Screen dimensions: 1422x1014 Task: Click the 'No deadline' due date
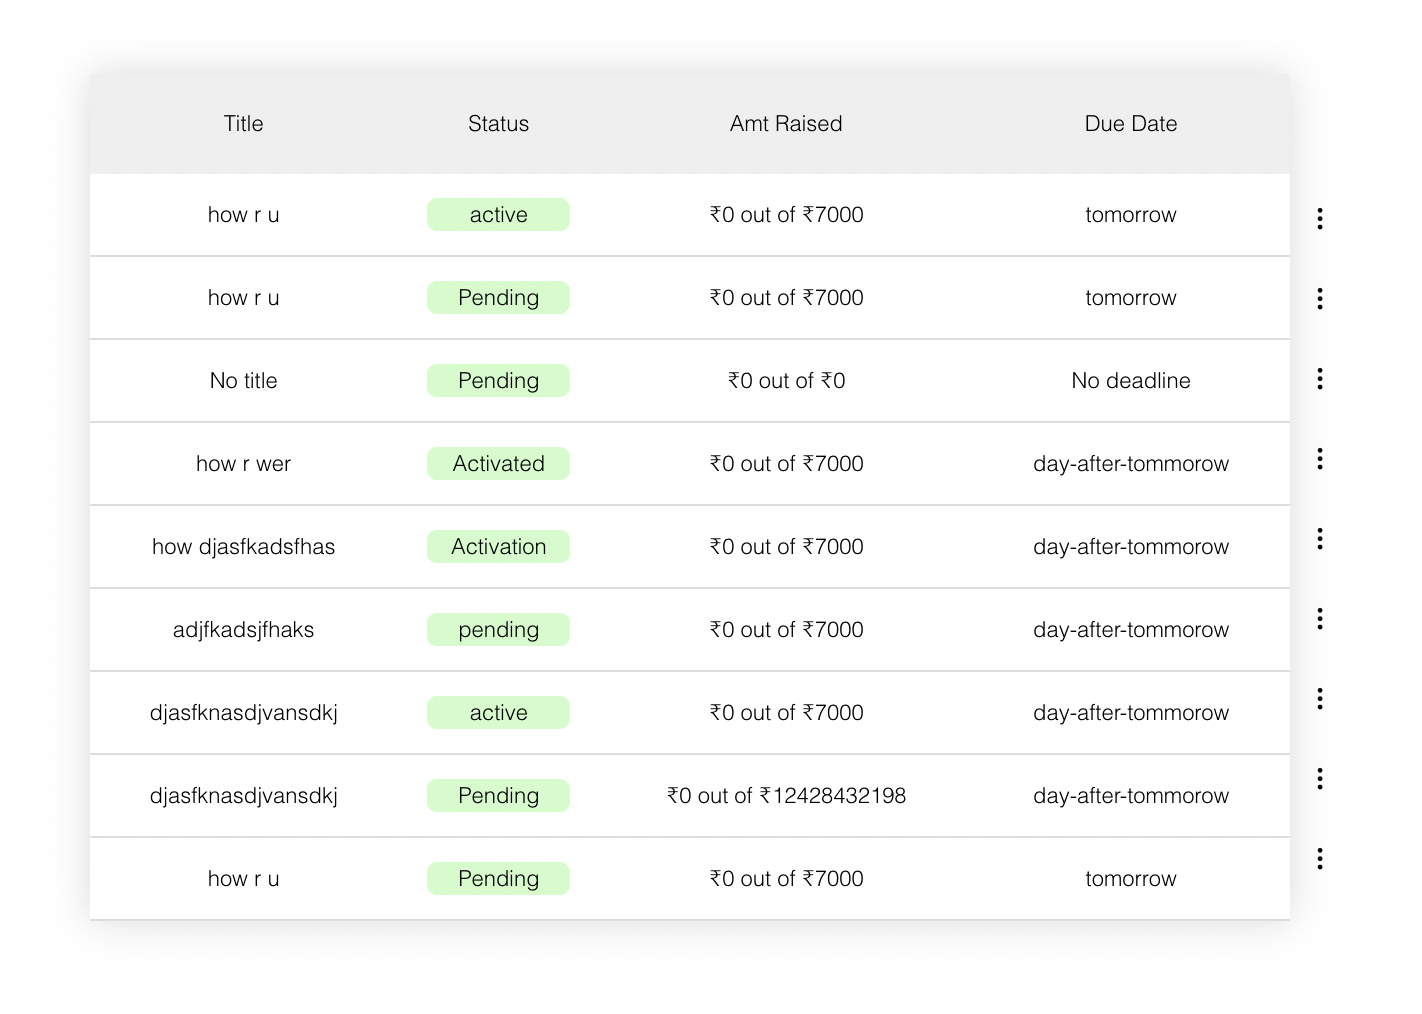tap(1131, 380)
